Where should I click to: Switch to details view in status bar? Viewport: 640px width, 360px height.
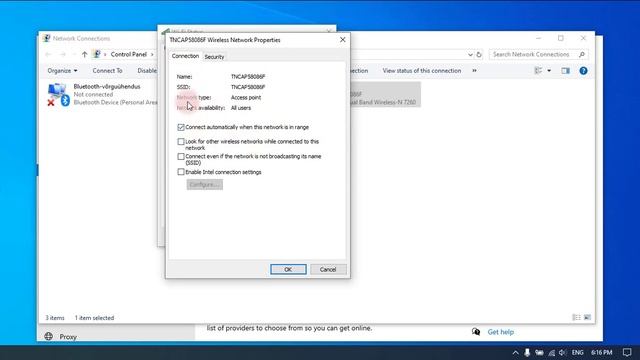click(x=576, y=317)
